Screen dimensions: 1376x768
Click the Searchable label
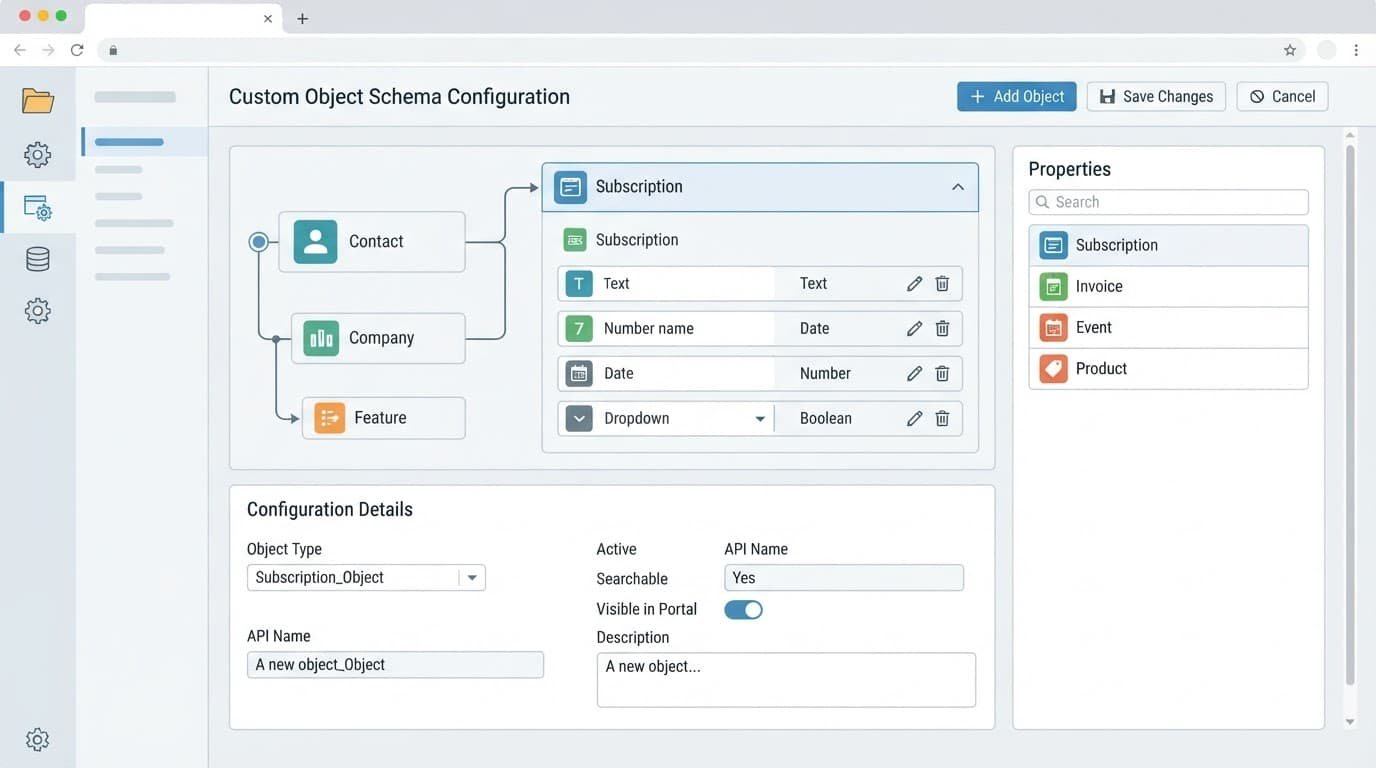pyautogui.click(x=632, y=579)
